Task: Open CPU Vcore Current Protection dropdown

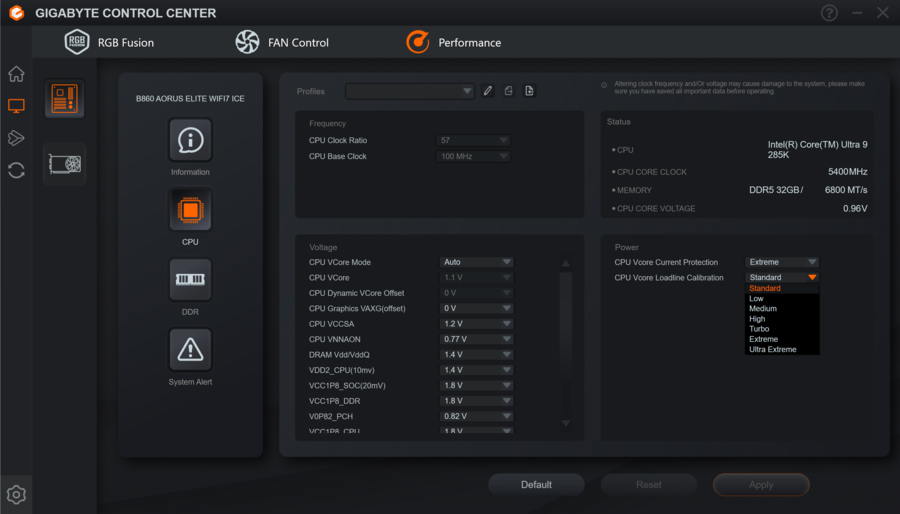Action: (x=782, y=262)
